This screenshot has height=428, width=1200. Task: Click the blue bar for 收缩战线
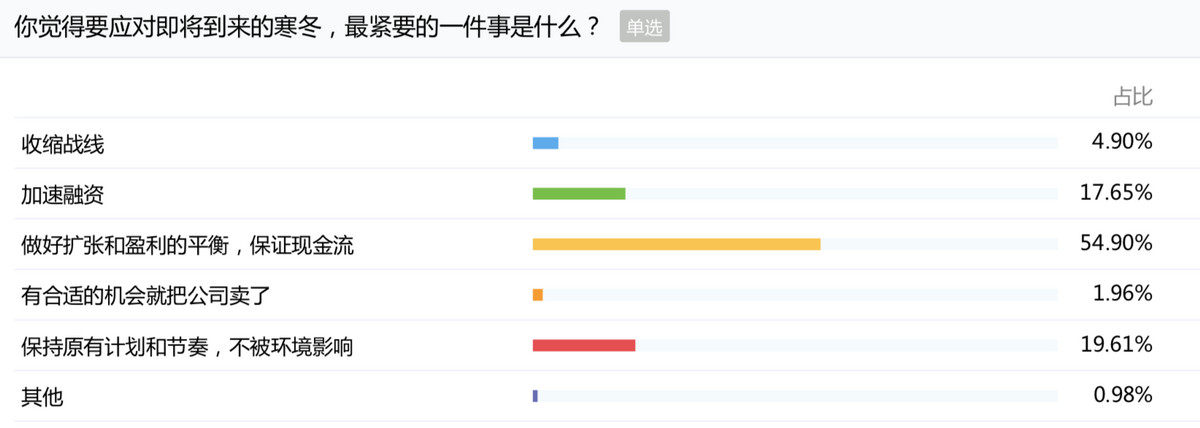545,144
